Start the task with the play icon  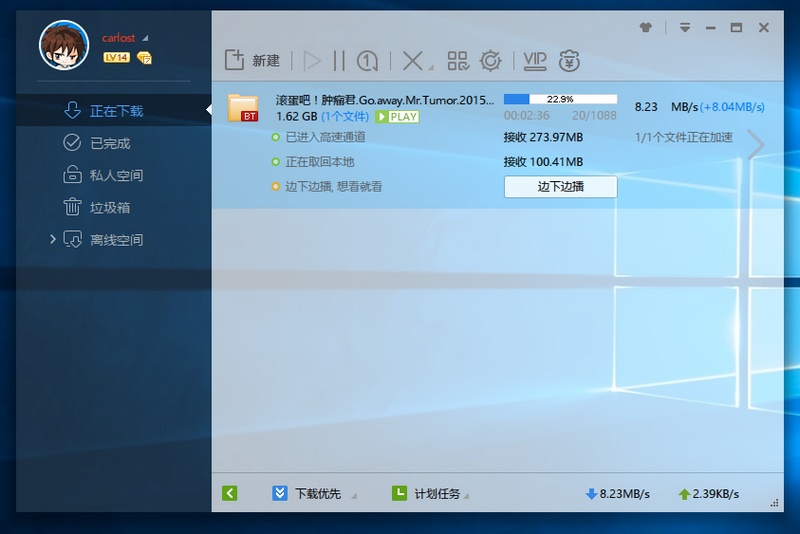click(x=312, y=61)
